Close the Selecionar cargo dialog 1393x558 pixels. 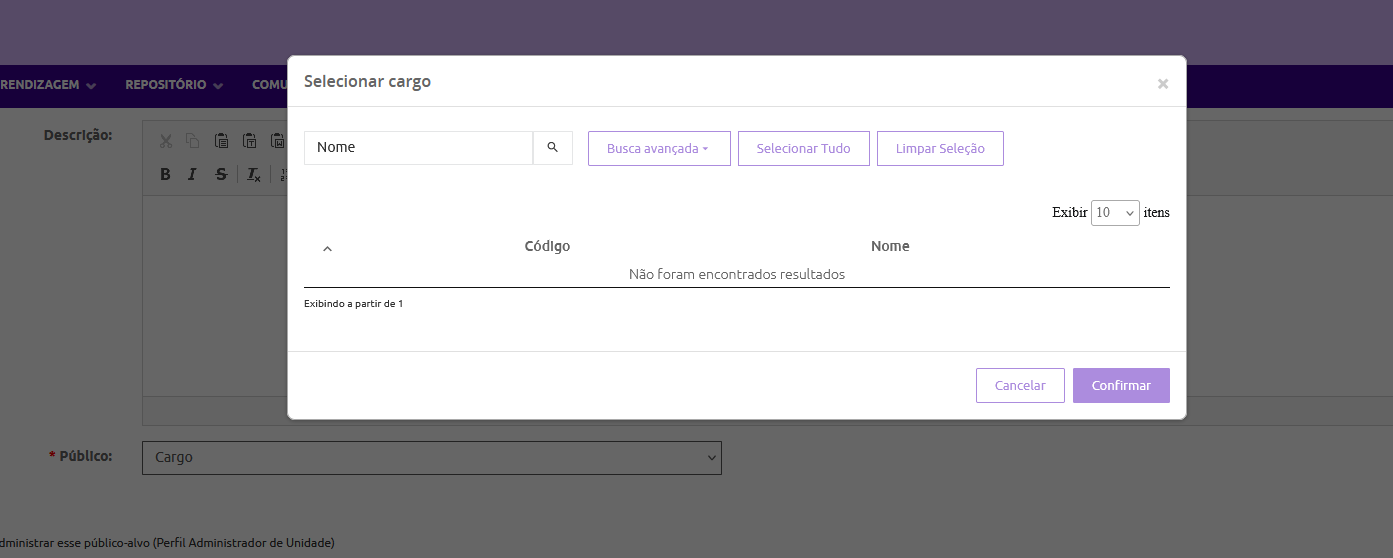[x=1163, y=84]
